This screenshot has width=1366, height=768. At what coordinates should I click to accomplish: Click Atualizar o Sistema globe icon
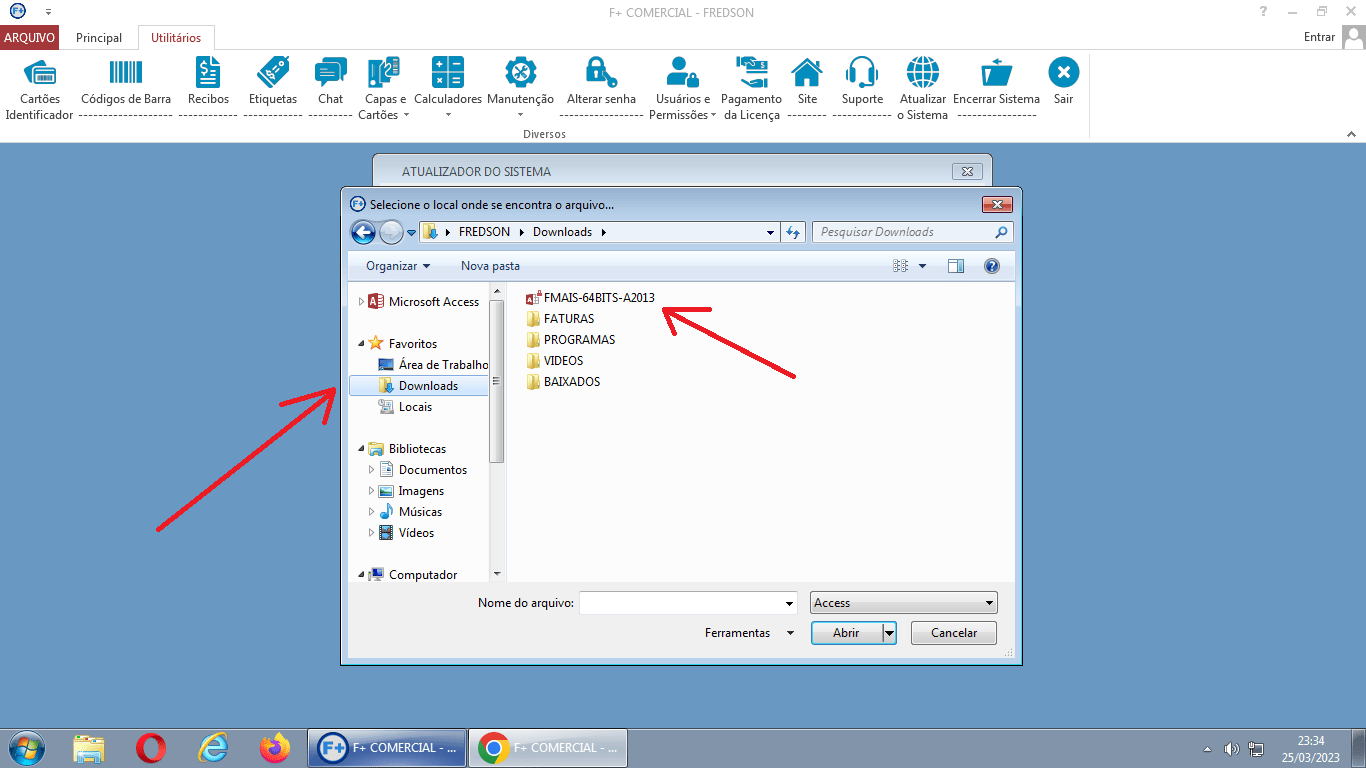[x=922, y=73]
